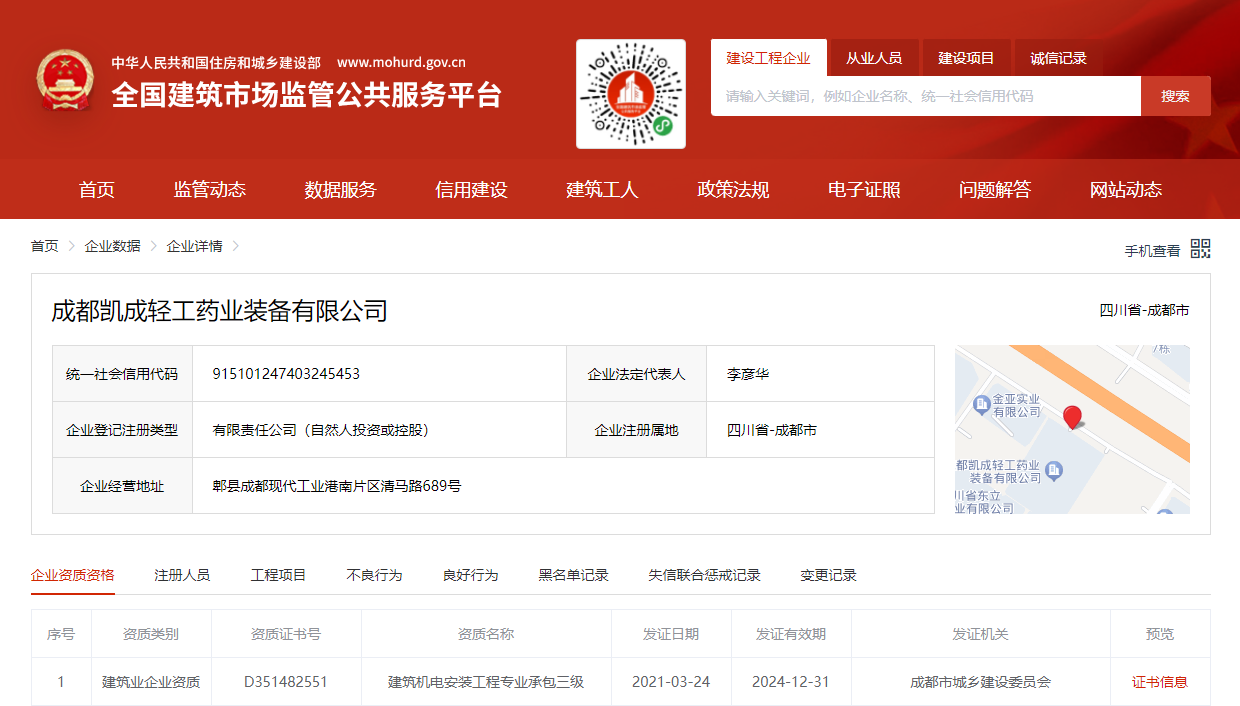
Task: Click the red location pin on map
Action: point(1072,417)
